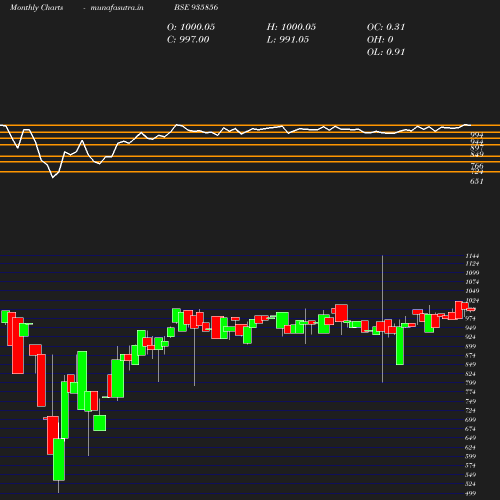Click the "499" price axis label
The width and height of the screenshot is (500, 500).
pyautogui.click(x=471, y=493)
